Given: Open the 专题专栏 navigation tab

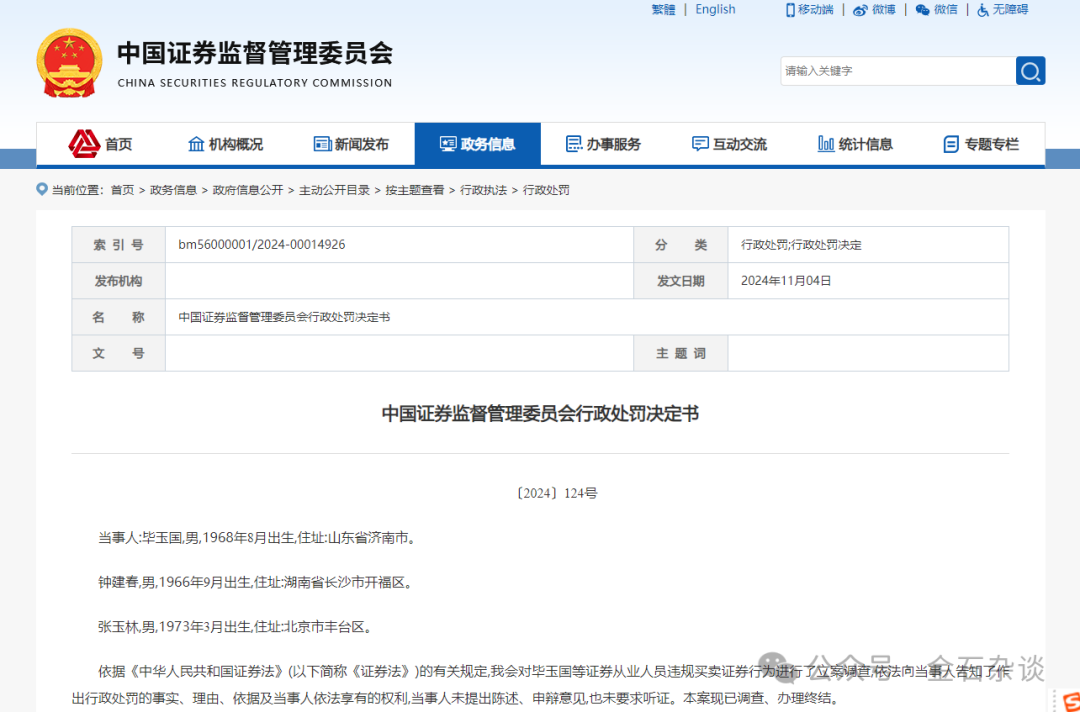Looking at the screenshot, I should 982,144.
